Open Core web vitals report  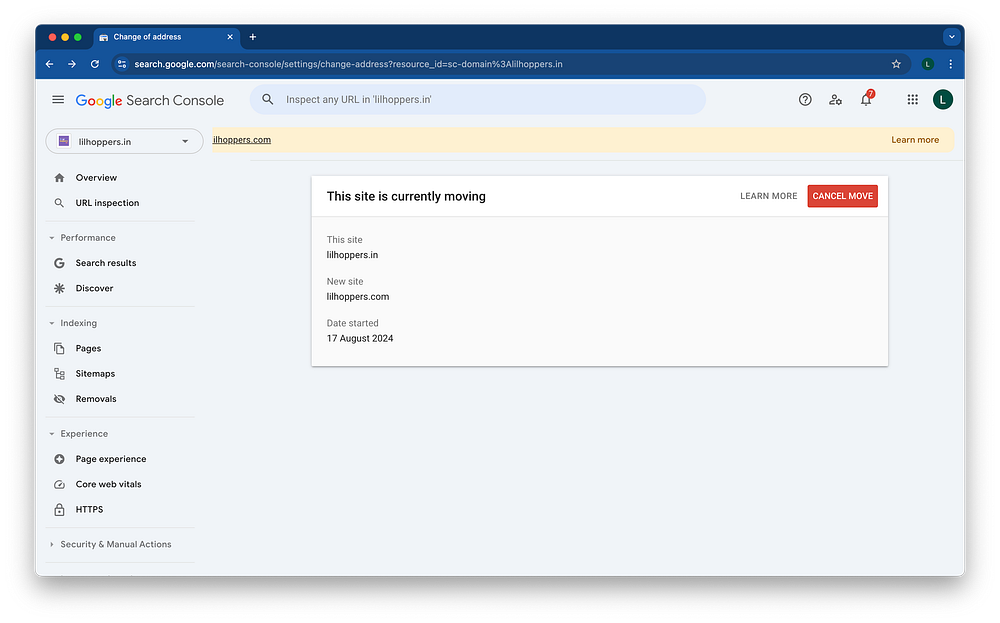pos(108,485)
